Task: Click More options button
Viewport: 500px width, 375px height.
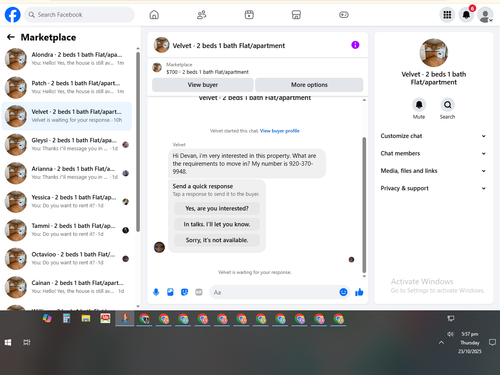Action: (x=309, y=85)
